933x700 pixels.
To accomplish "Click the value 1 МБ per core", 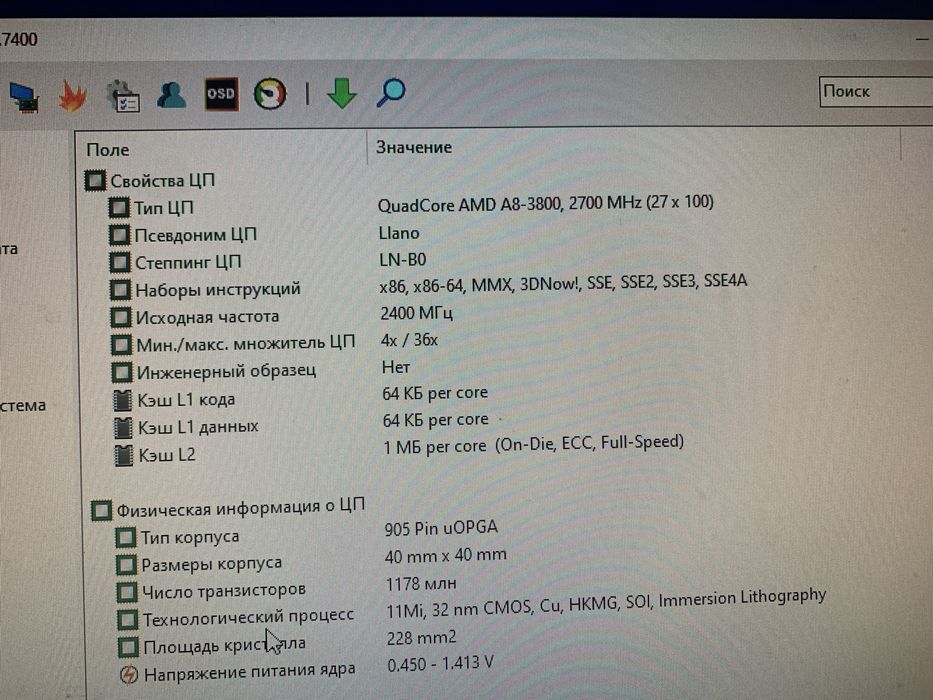I will 533,444.
